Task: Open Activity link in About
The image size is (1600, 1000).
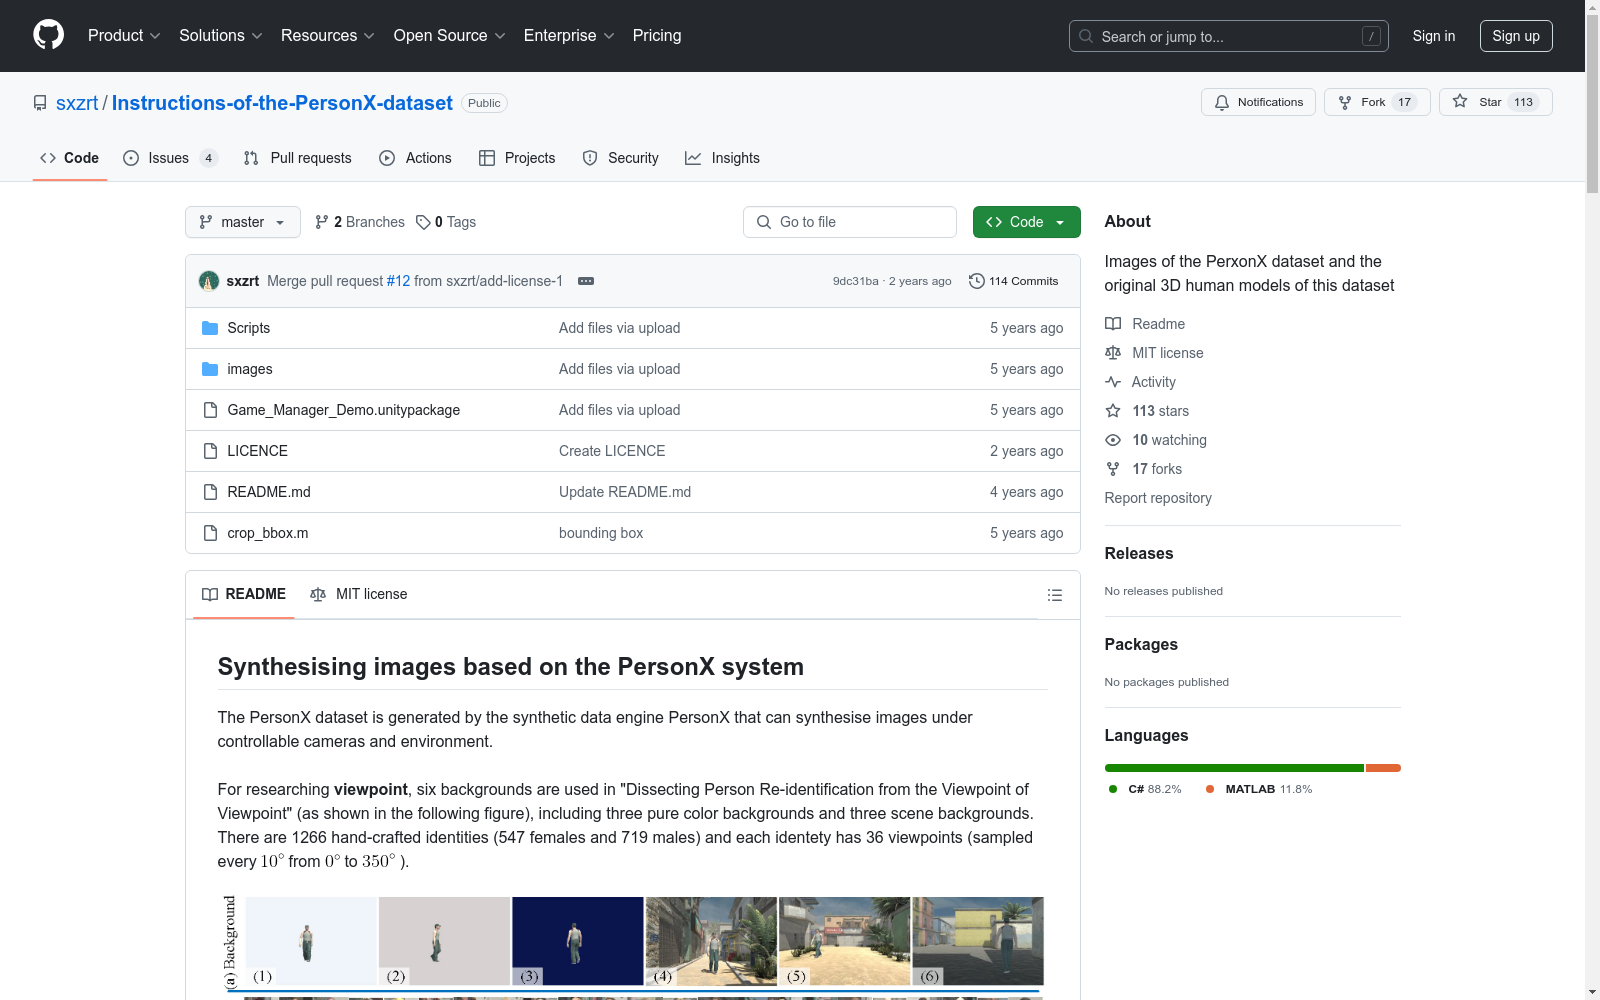Action: (1141, 382)
